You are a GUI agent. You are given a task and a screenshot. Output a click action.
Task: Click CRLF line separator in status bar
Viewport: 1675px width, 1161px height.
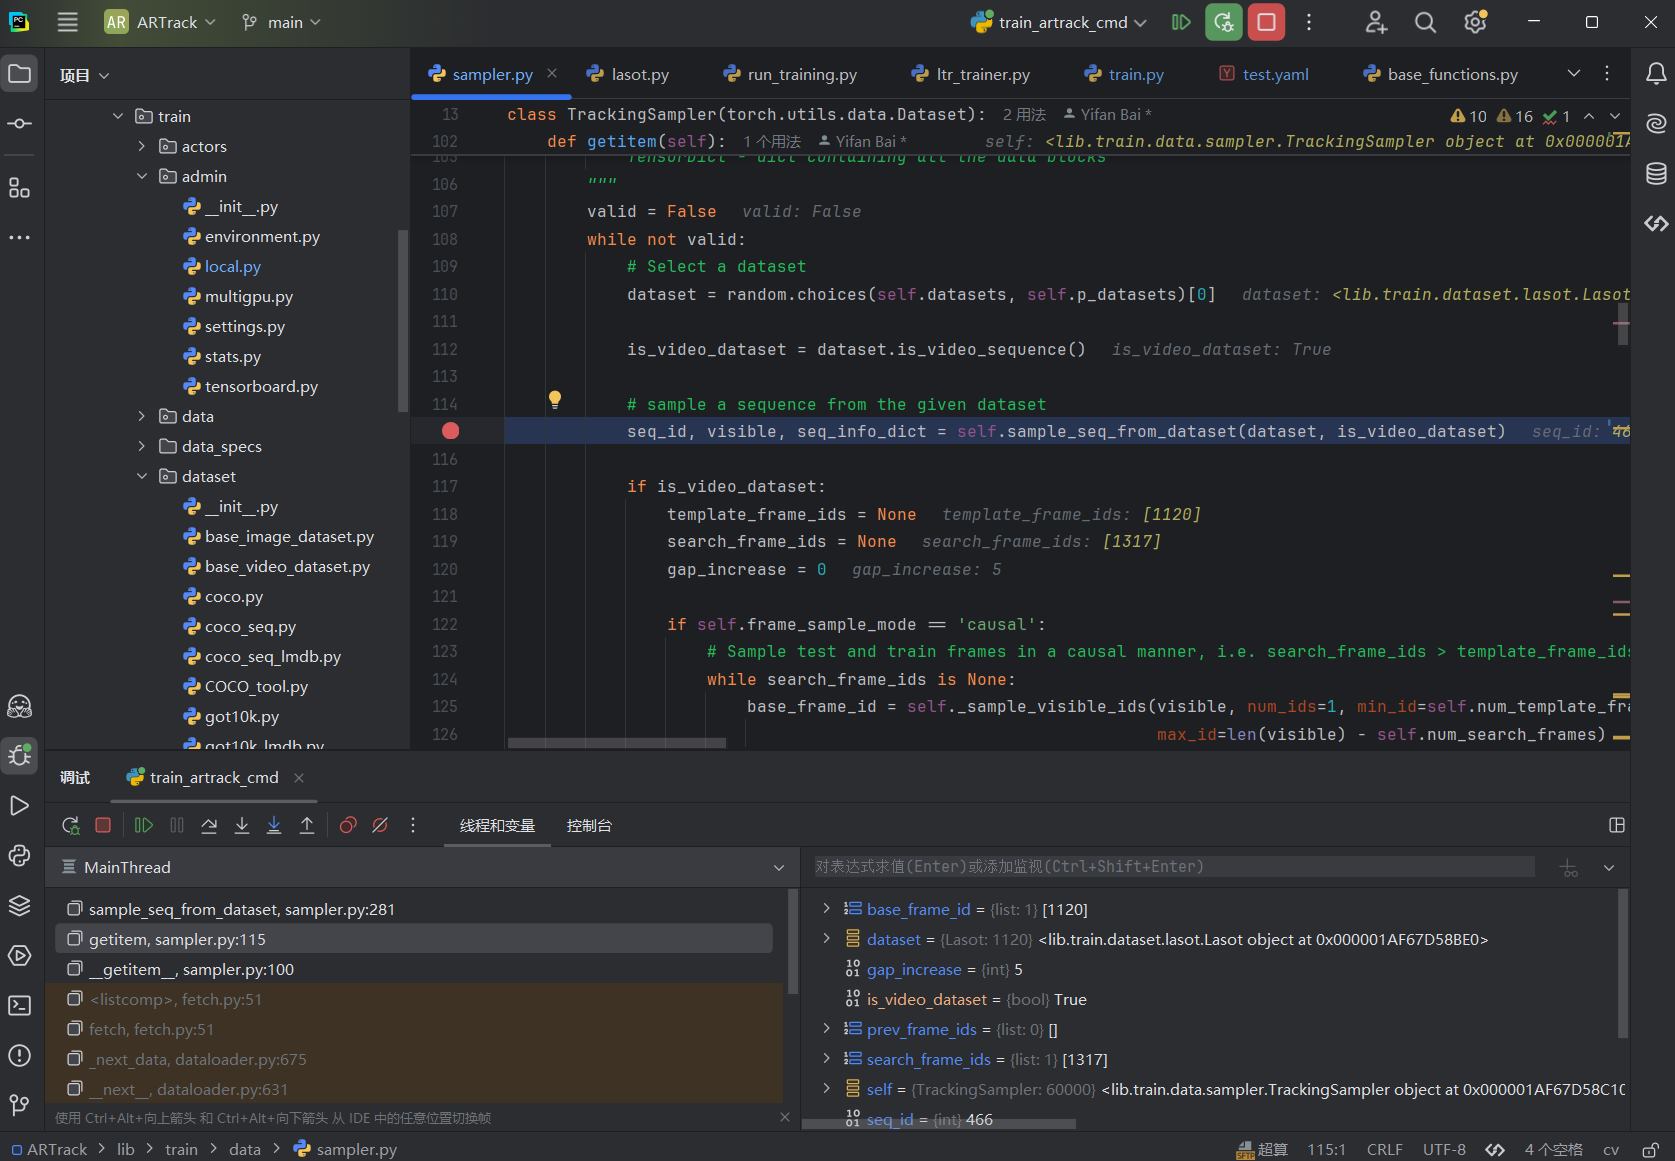click(1384, 1149)
